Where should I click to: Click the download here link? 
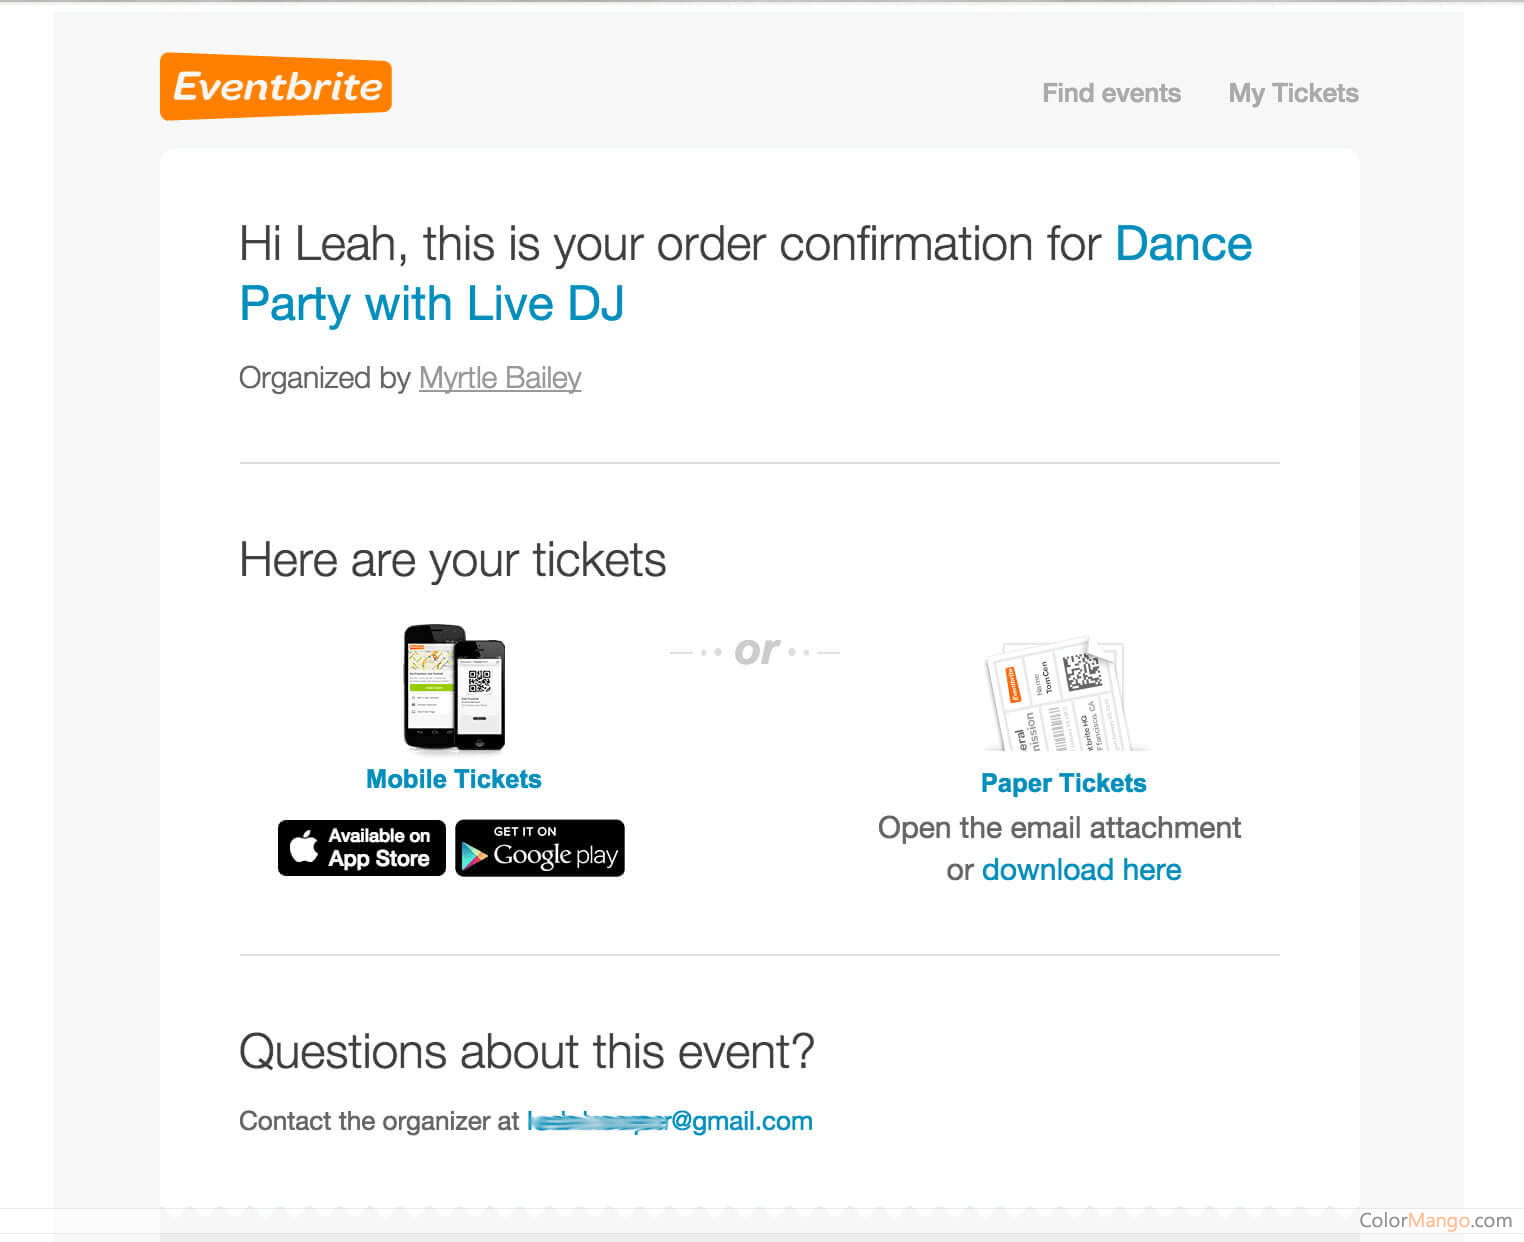coord(1081,870)
